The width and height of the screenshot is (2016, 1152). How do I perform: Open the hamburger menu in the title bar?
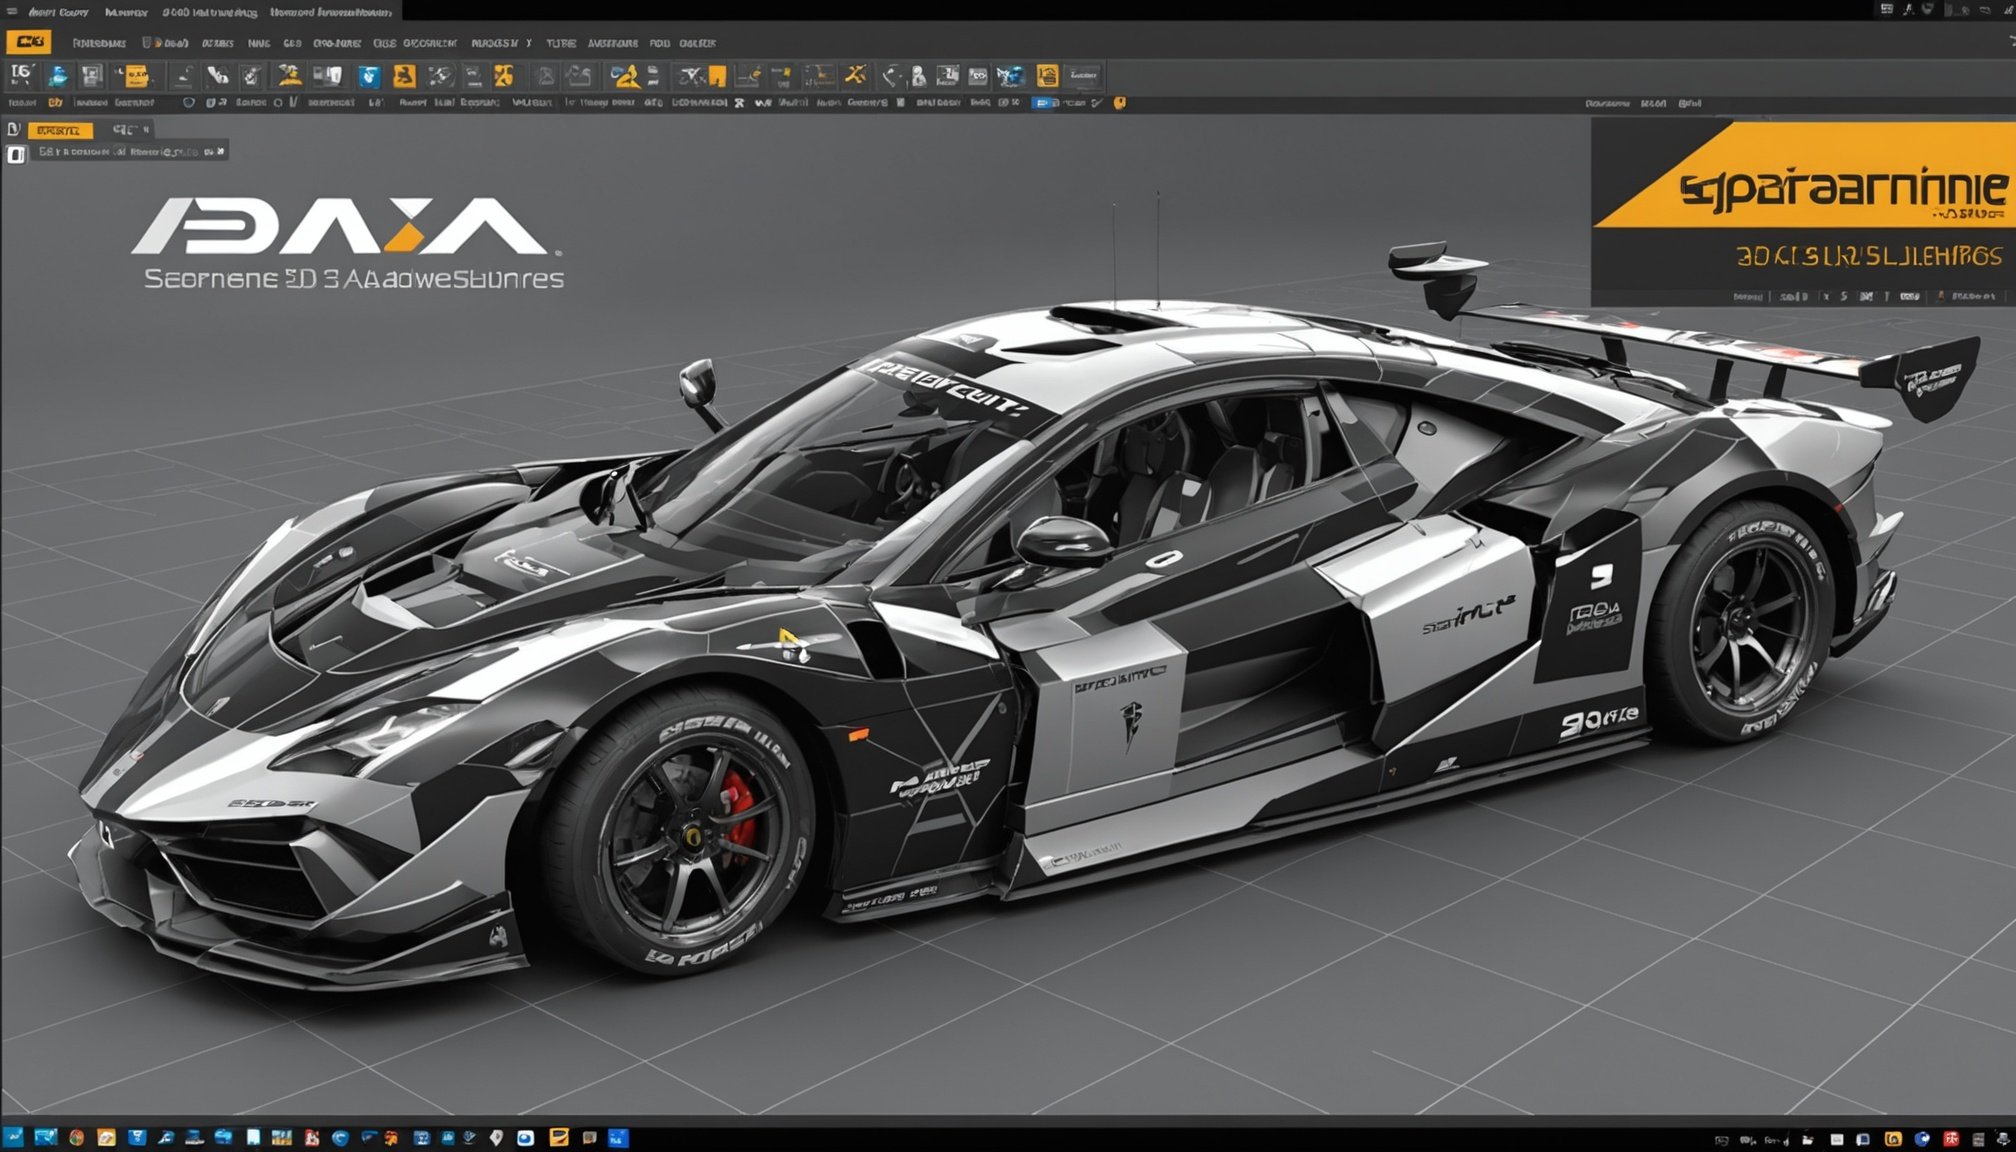click(x=12, y=12)
